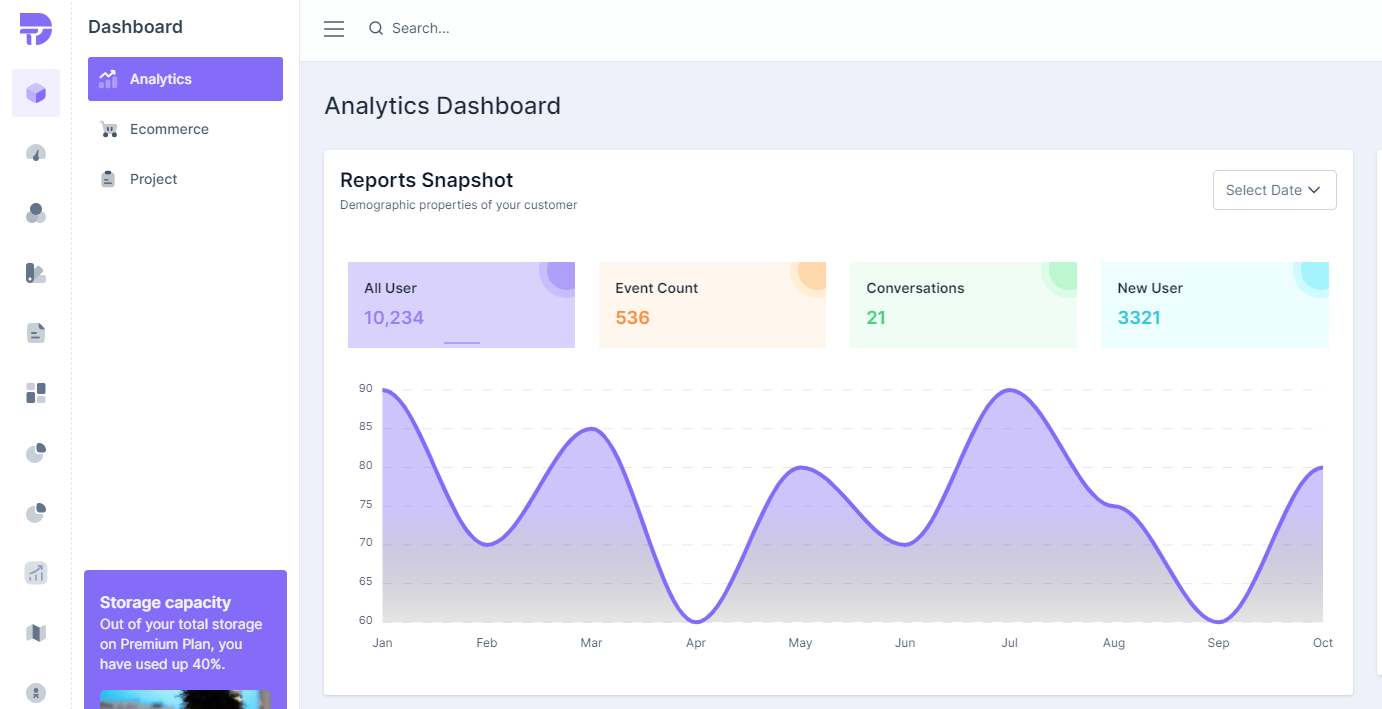Select the document page sidebar icon
The image size is (1382, 709).
[36, 333]
